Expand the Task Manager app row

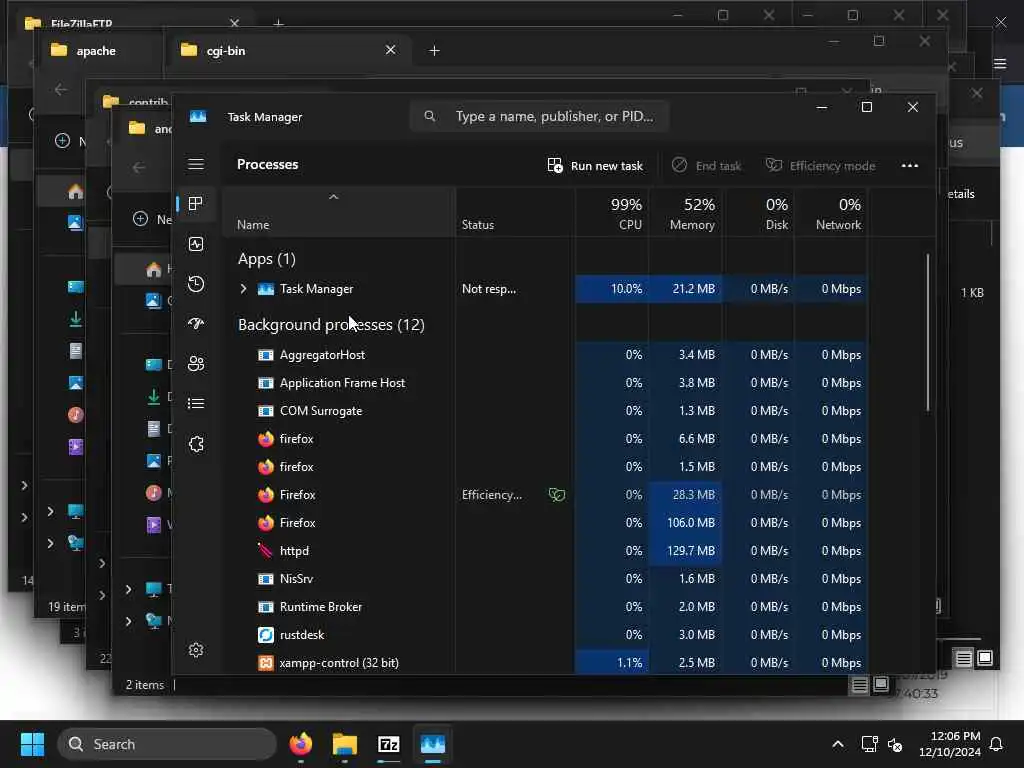coord(243,289)
